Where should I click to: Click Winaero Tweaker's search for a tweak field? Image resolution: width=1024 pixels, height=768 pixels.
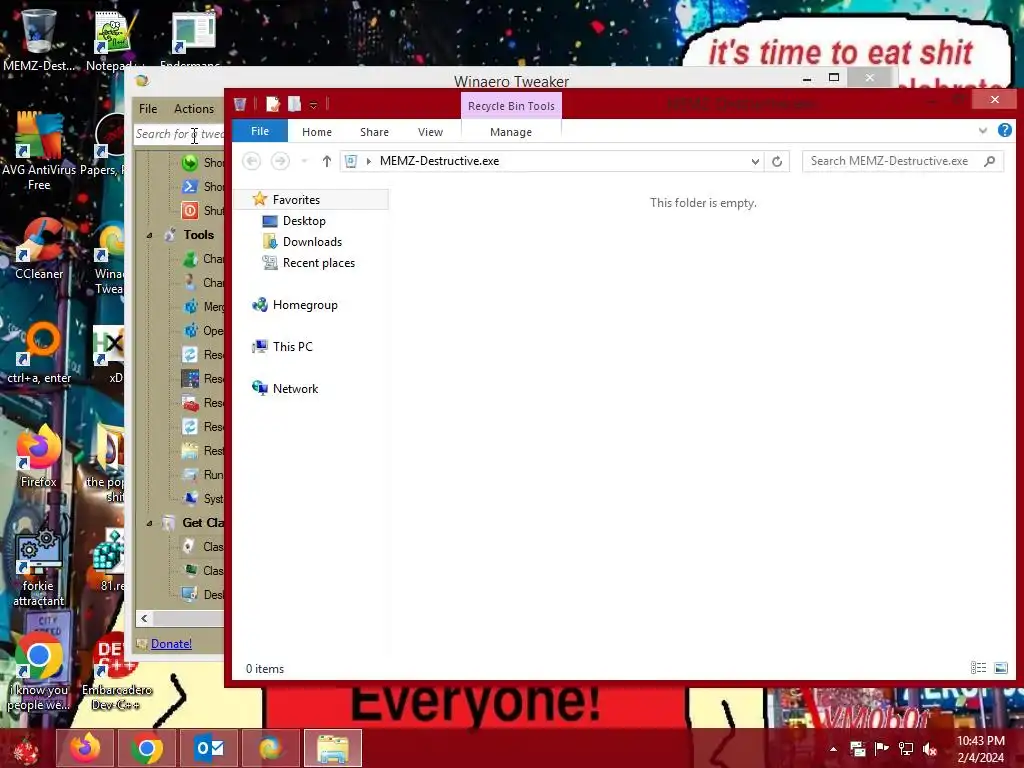(x=180, y=134)
